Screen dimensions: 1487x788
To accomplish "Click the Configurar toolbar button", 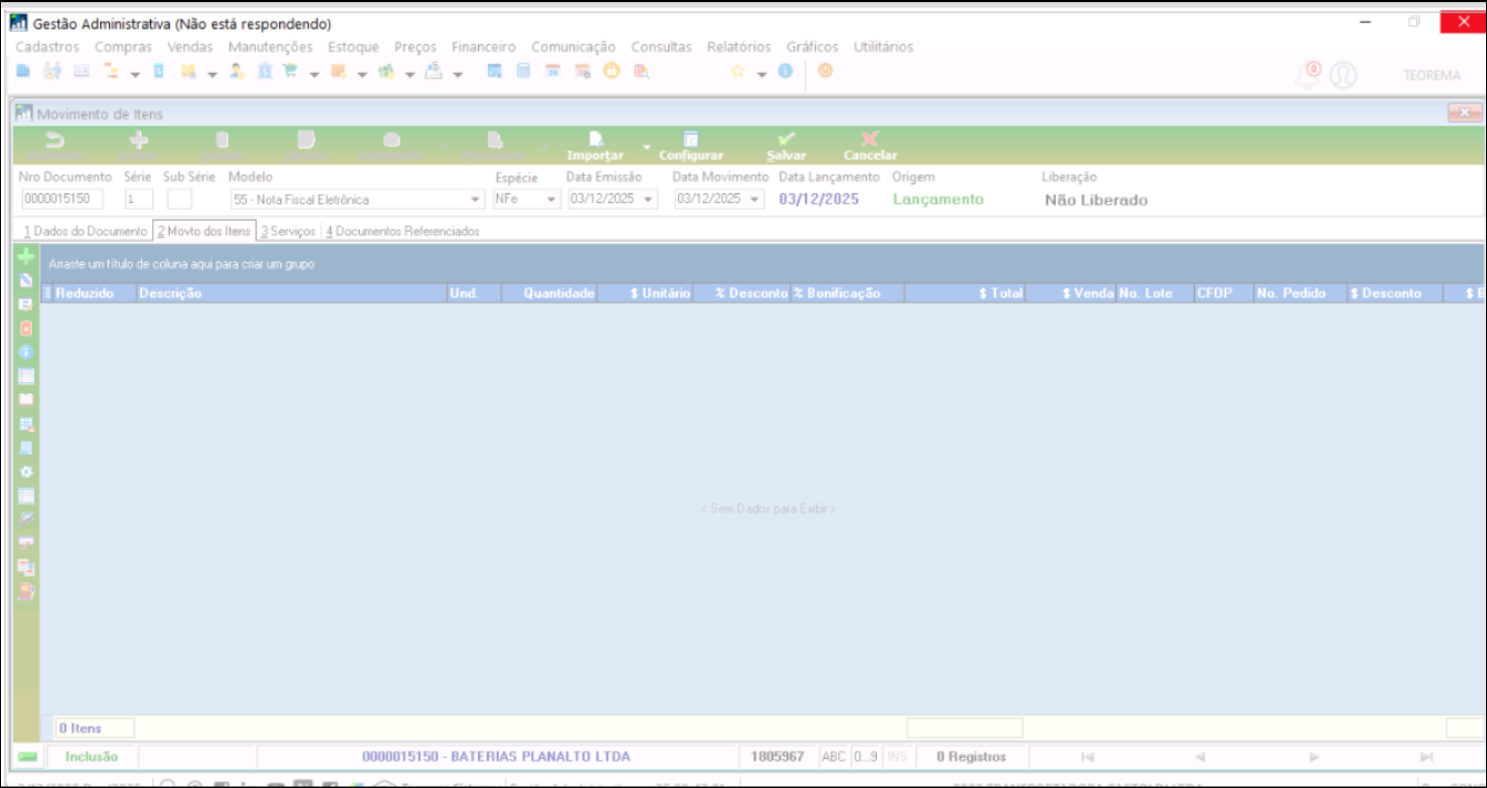I will (x=691, y=146).
